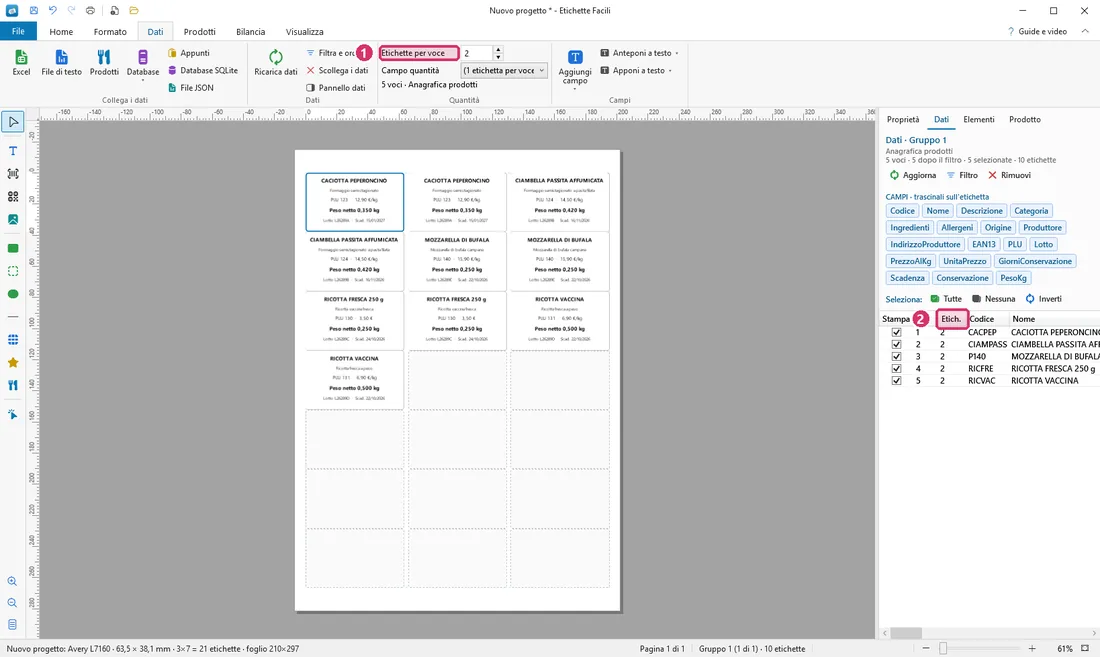The width and height of the screenshot is (1100, 657).
Task: Toggle Stampa checkbox for RICOTTA FRESCA 250 g
Action: pos(896,368)
